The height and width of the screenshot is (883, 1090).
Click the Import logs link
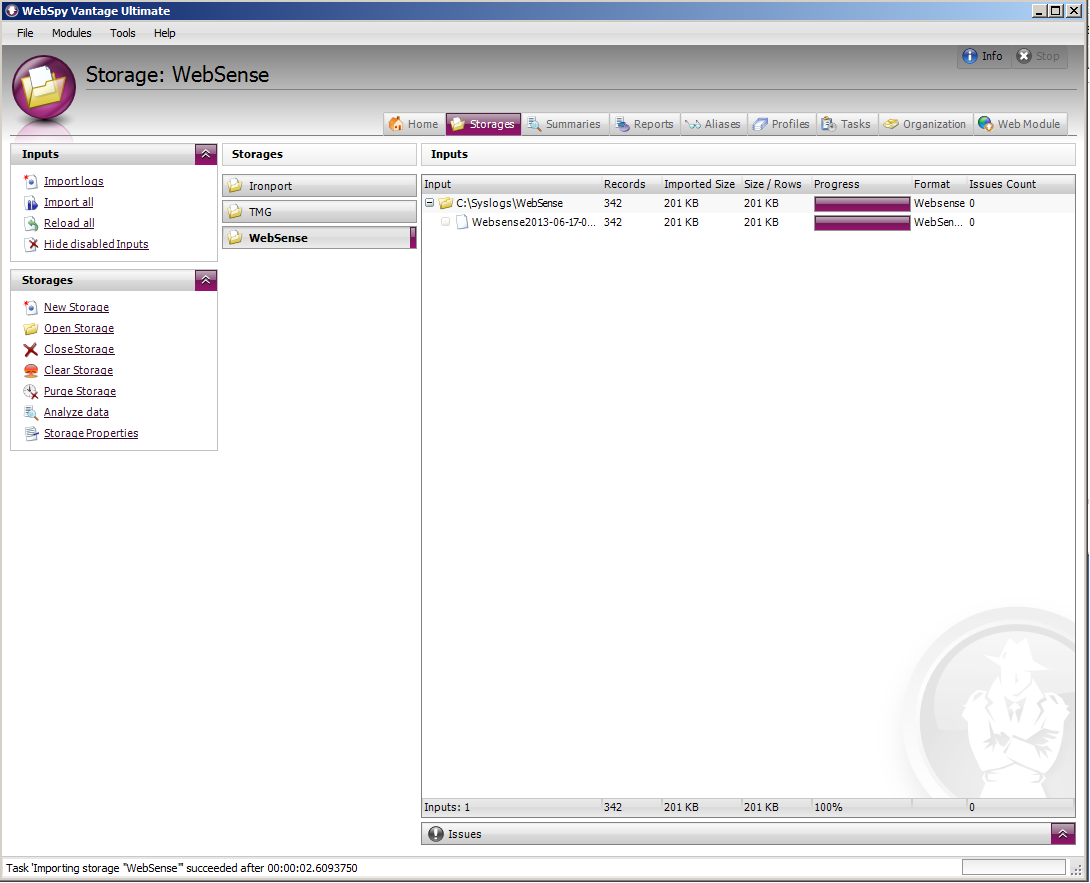coord(74,181)
